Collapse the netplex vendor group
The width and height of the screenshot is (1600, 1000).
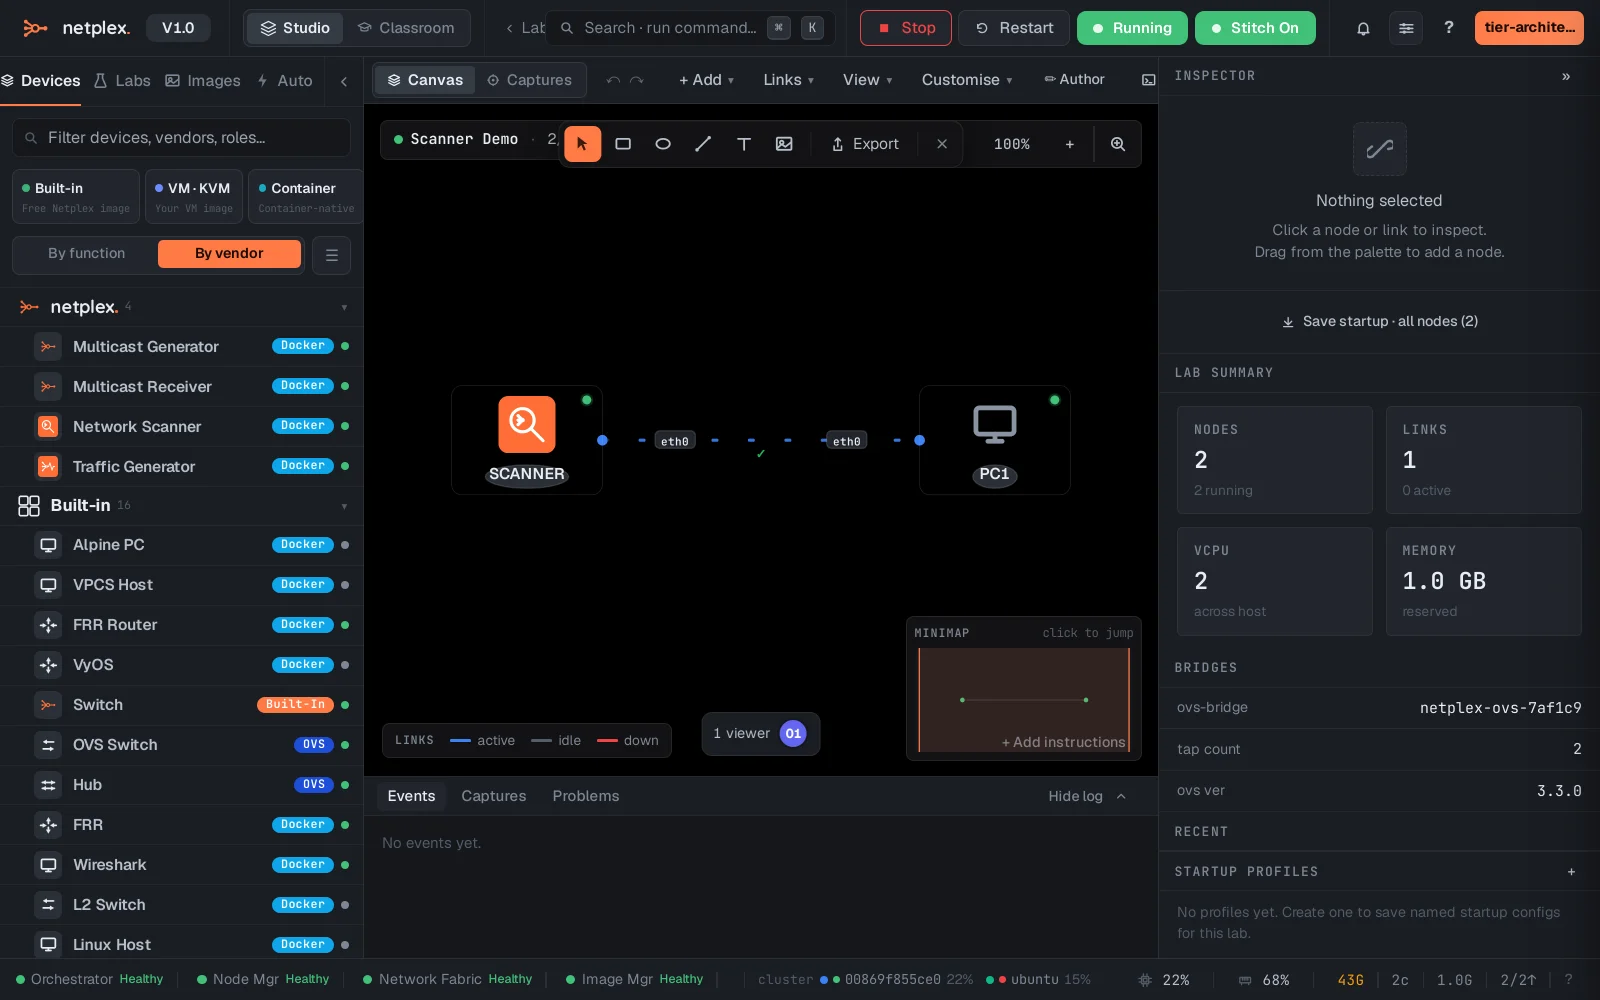344,307
